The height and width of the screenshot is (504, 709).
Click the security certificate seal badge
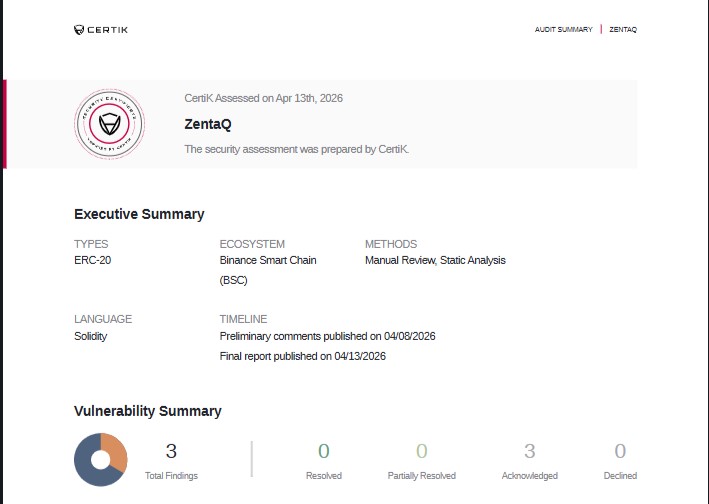[109, 124]
